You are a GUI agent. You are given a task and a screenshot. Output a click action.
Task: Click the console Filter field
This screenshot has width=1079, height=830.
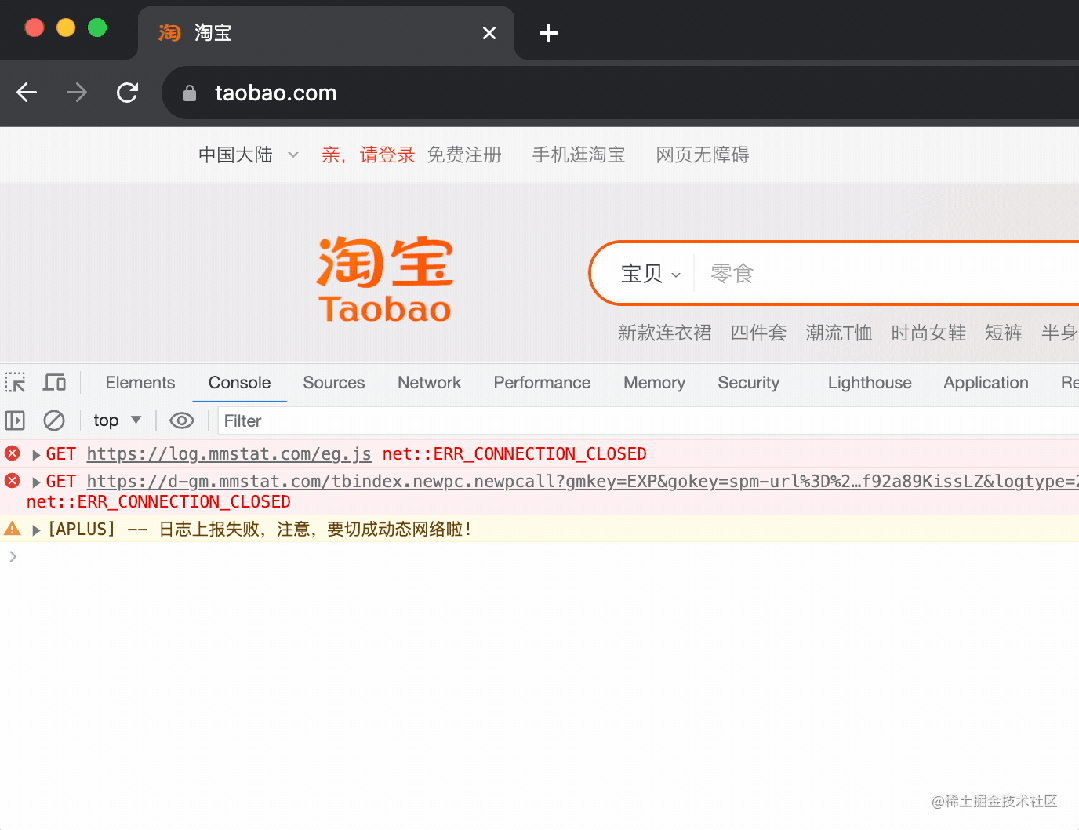point(648,421)
